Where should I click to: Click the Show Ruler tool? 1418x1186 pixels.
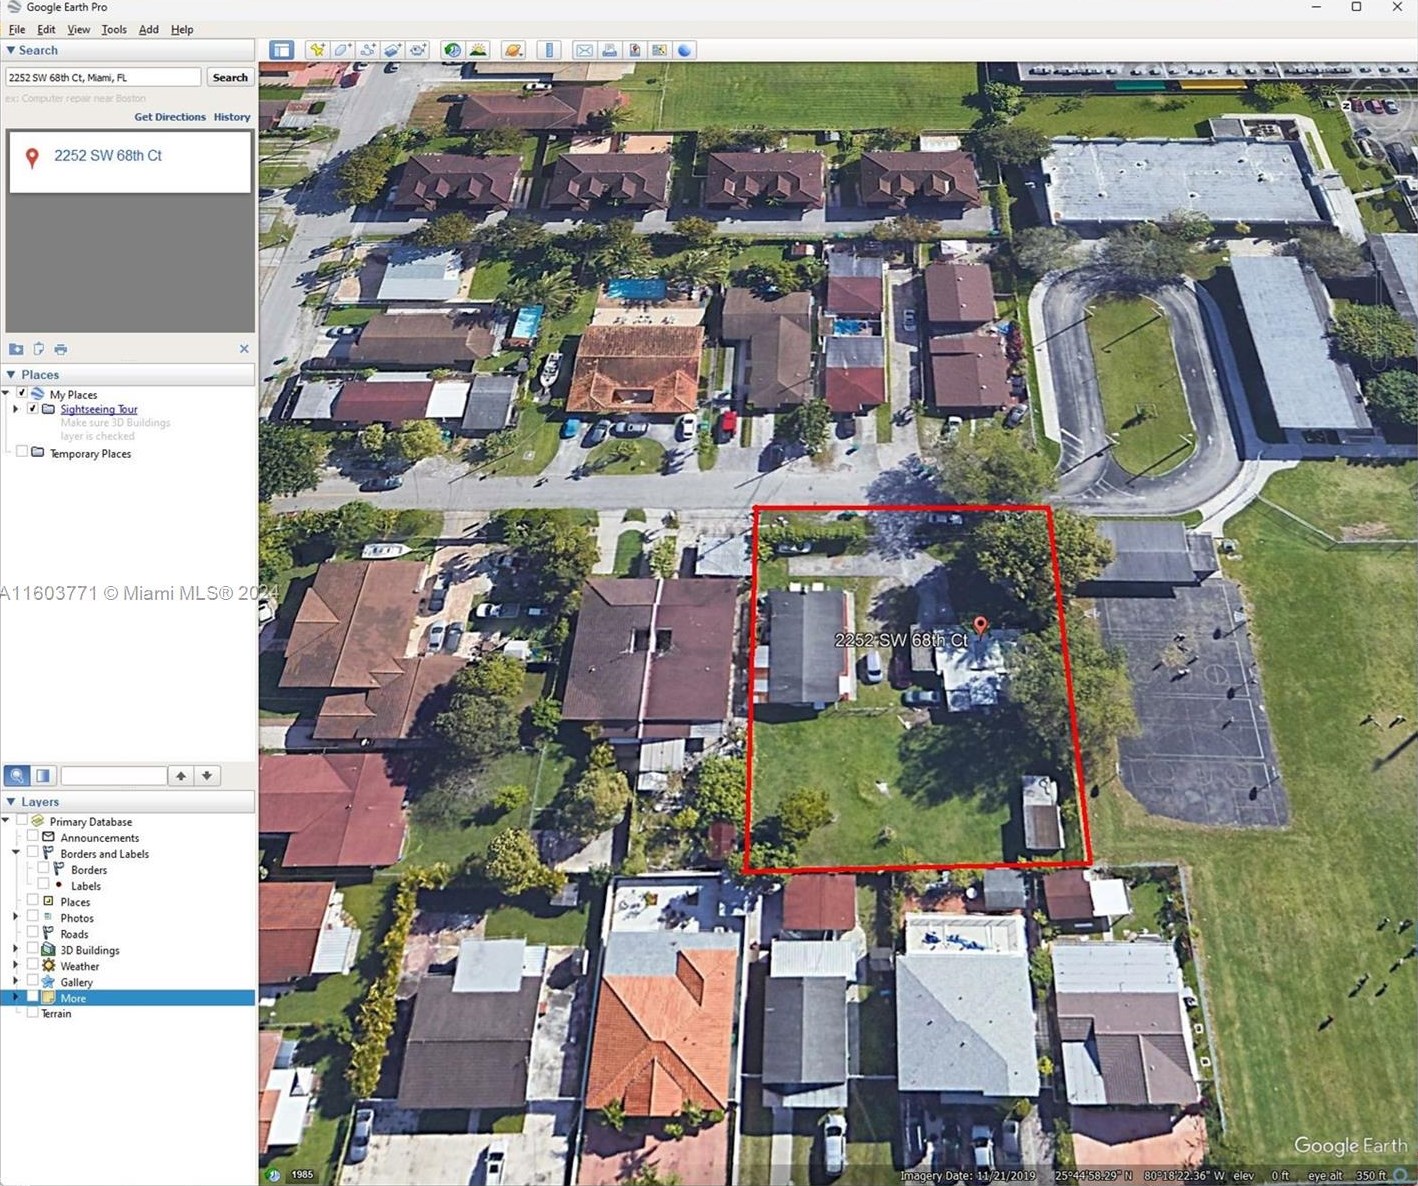[548, 50]
